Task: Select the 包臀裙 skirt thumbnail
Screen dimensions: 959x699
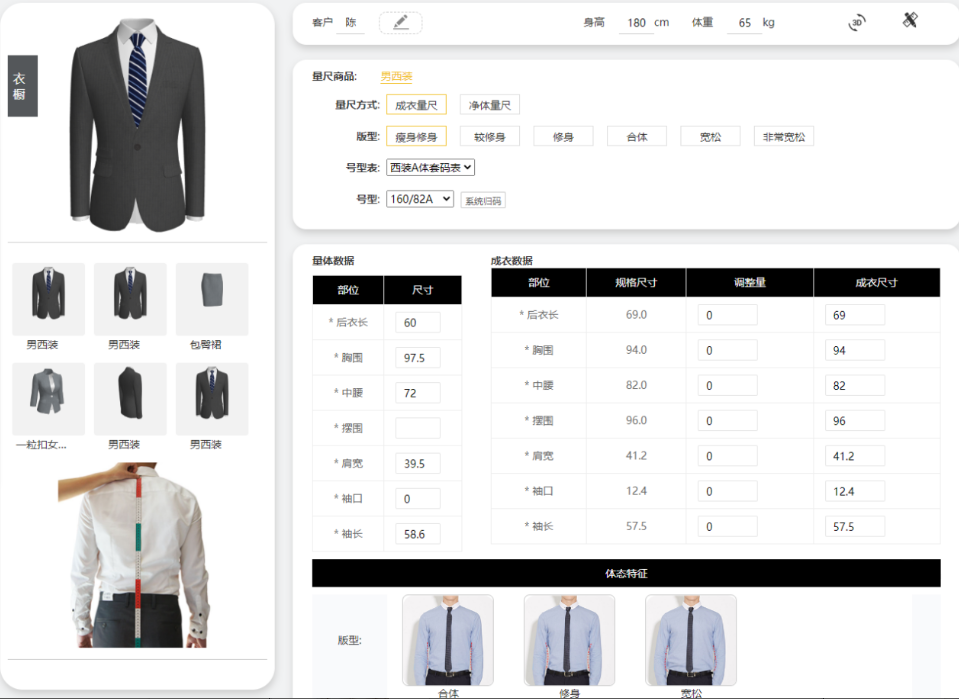Action: click(x=212, y=298)
